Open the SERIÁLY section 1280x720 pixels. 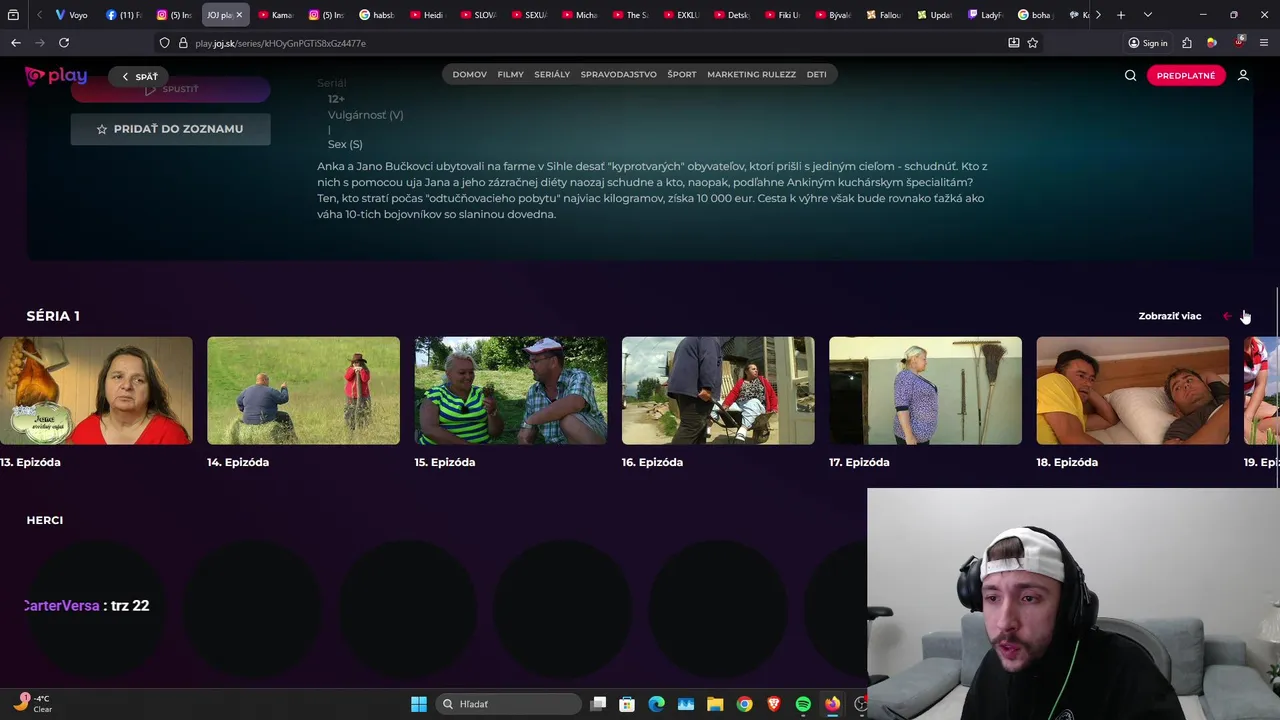552,75
